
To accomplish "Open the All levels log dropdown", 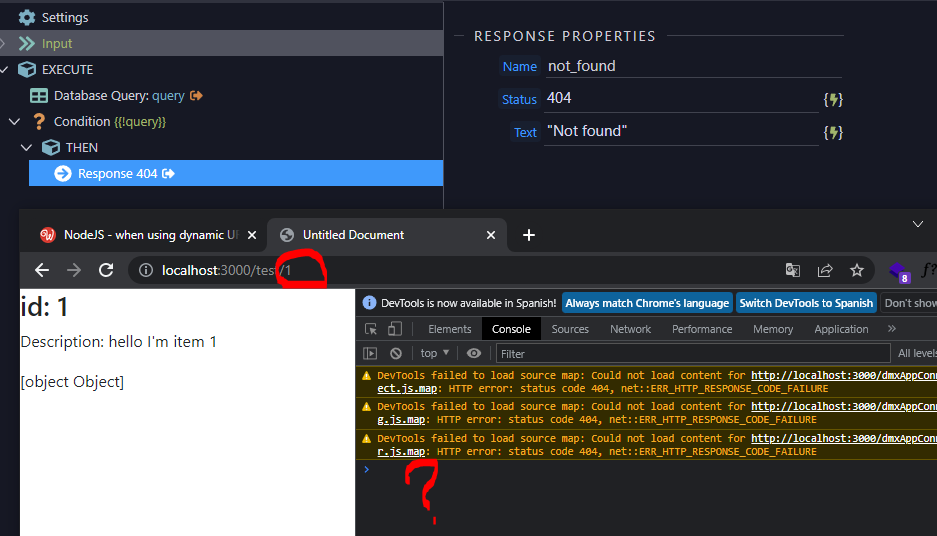I will click(917, 354).
